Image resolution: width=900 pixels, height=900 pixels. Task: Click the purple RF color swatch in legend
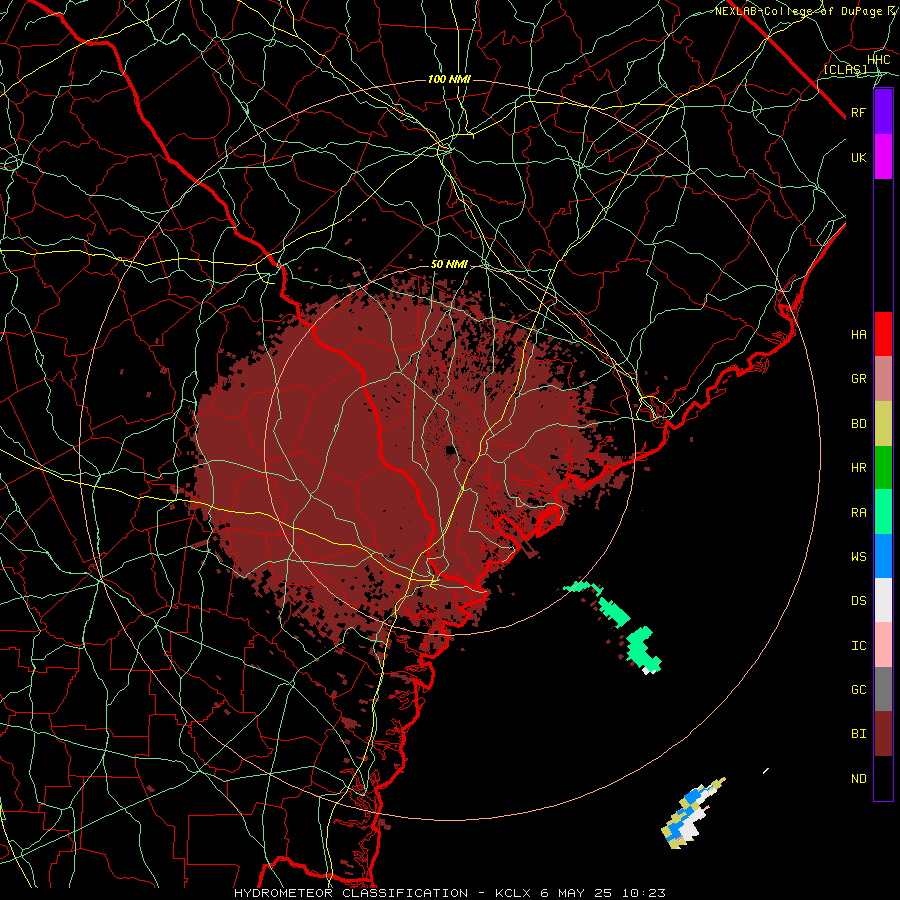[883, 112]
